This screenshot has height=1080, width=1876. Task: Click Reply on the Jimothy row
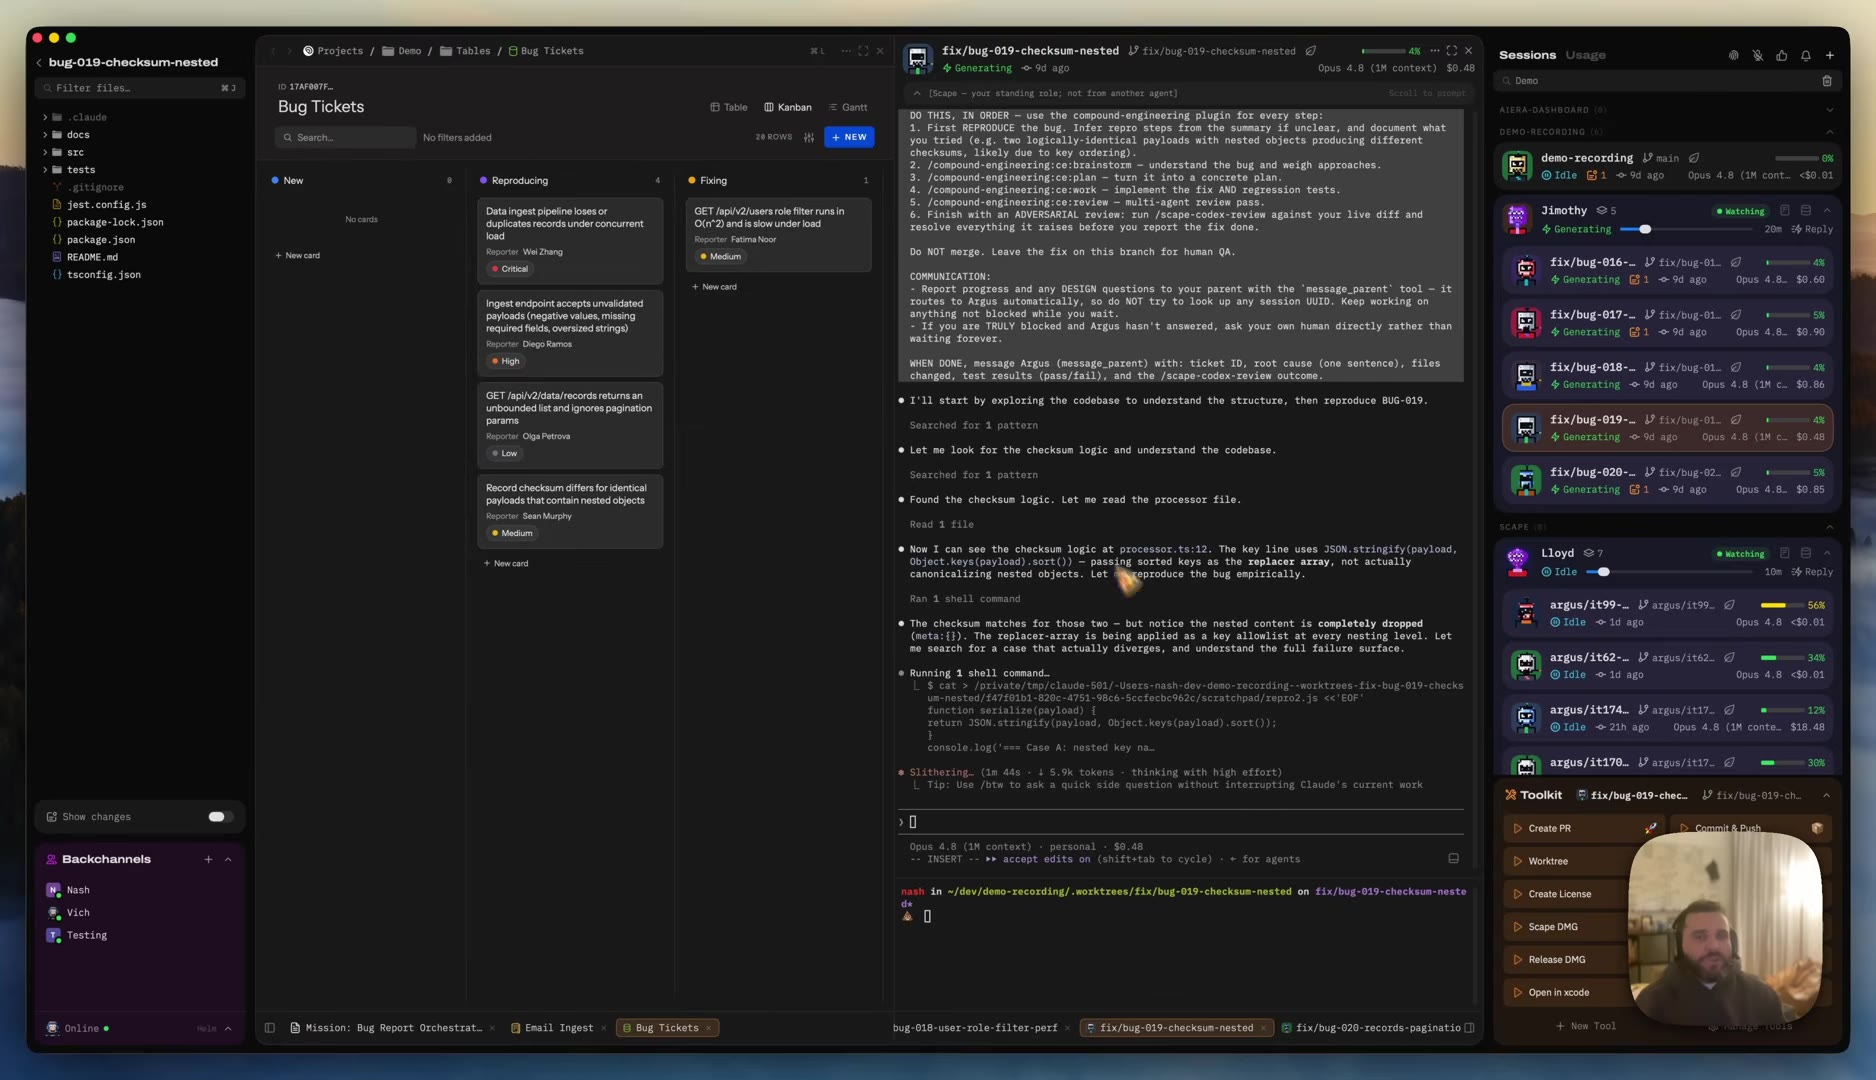click(1812, 229)
